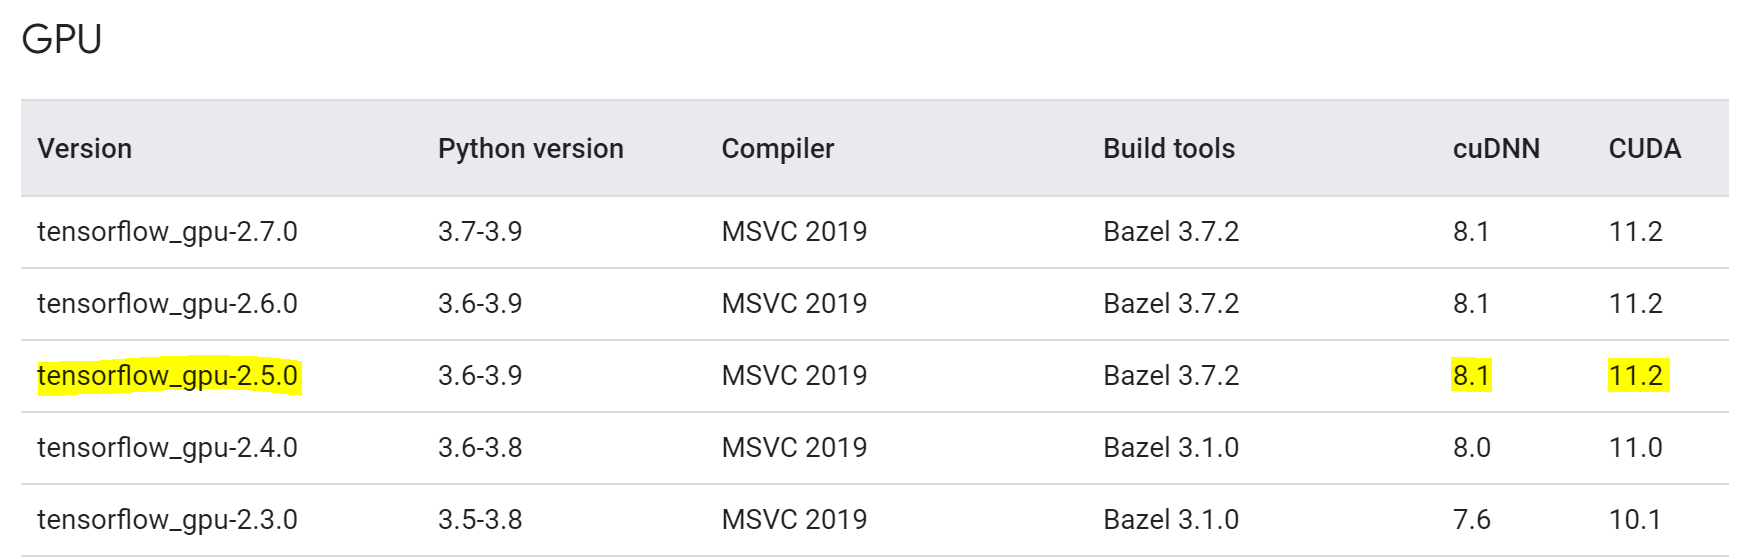Click highlighted tensorflow_gpu-2.5.0 text
This screenshot has width=1748, height=559.
pos(167,376)
